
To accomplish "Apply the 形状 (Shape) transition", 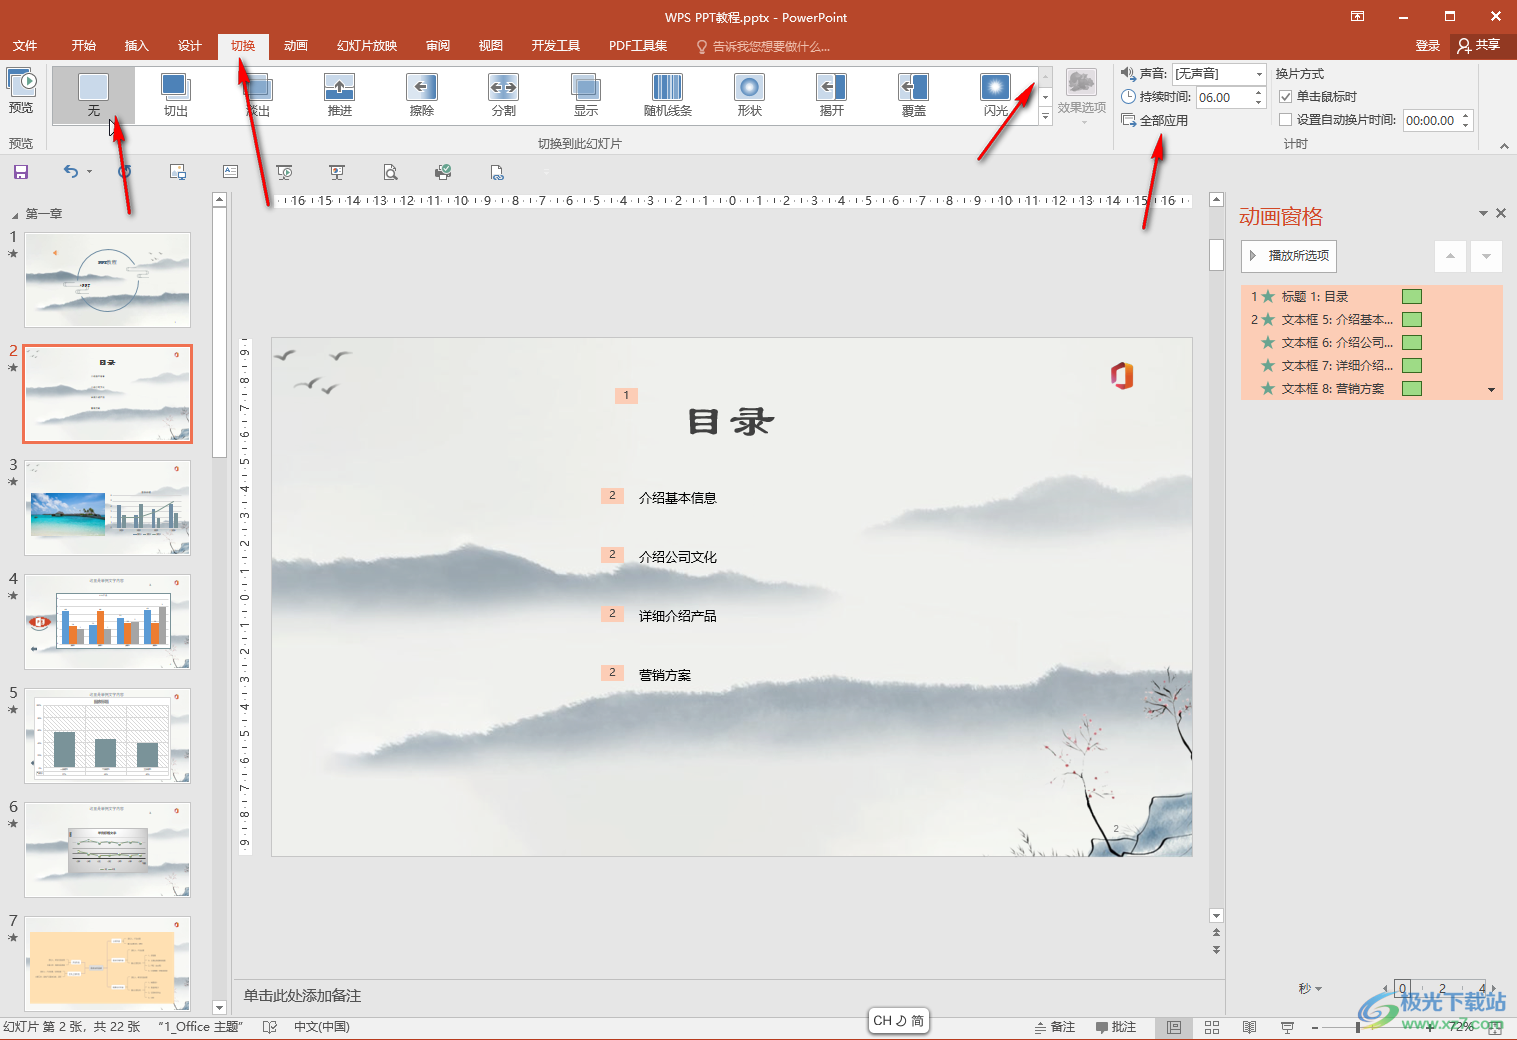I will click(750, 95).
